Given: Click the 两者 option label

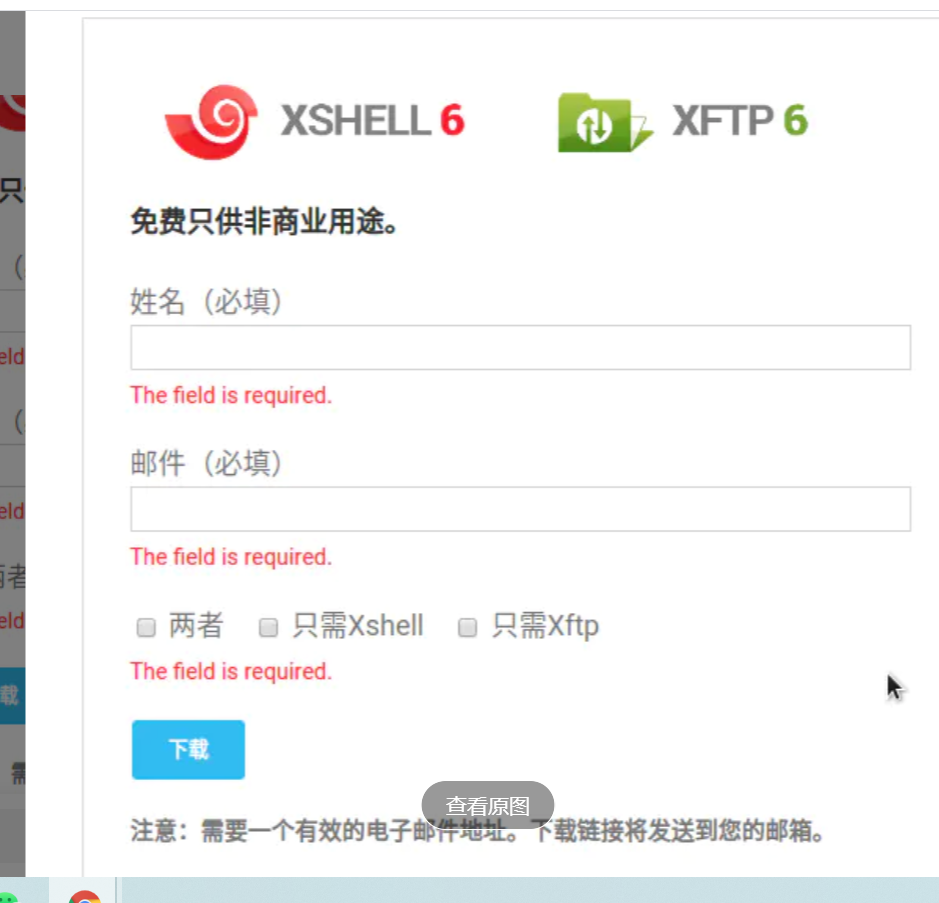Looking at the screenshot, I should (x=196, y=626).
